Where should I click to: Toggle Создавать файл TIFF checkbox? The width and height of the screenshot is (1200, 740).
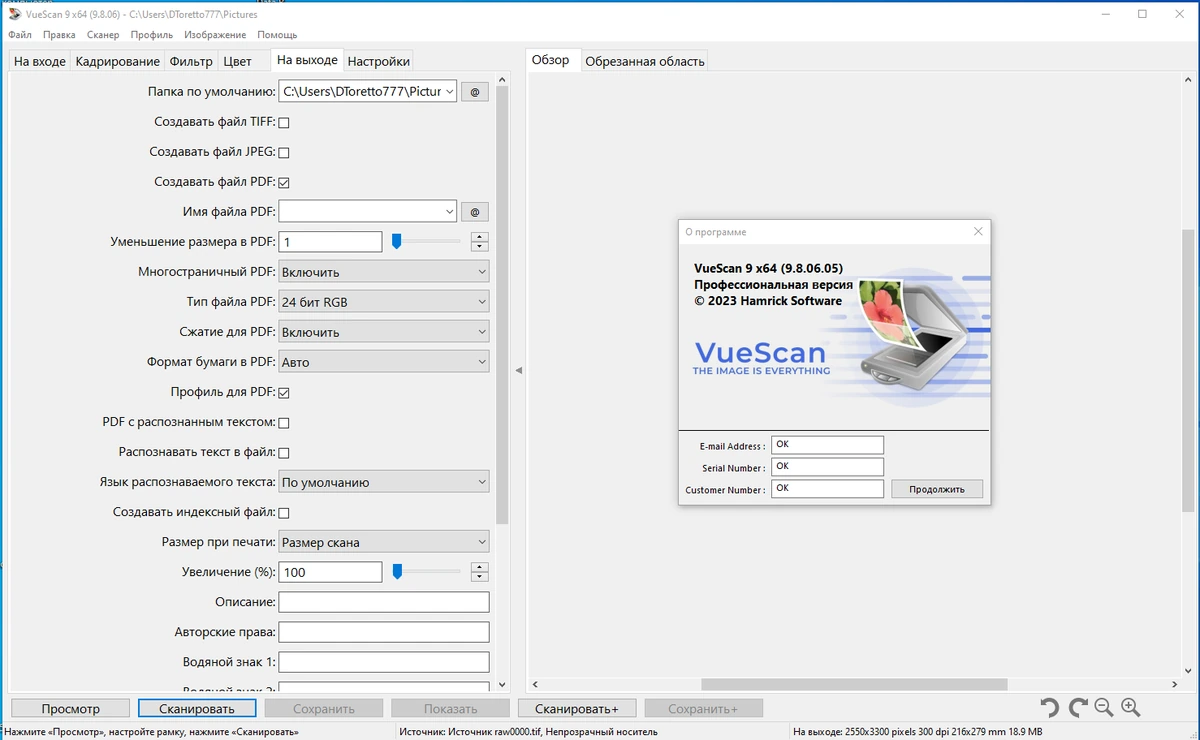coord(284,123)
